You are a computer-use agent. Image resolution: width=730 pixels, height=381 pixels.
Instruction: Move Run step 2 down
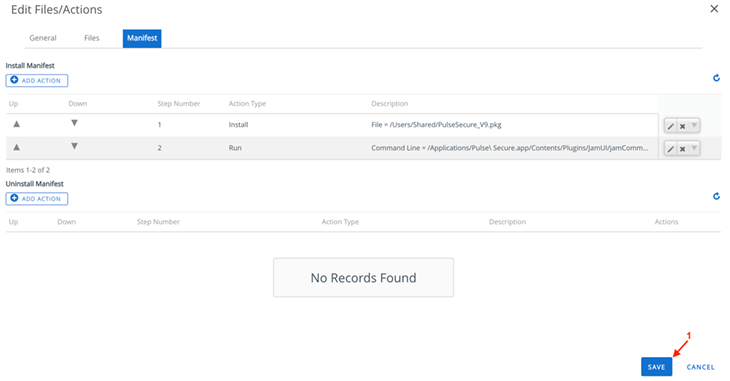pos(74,146)
